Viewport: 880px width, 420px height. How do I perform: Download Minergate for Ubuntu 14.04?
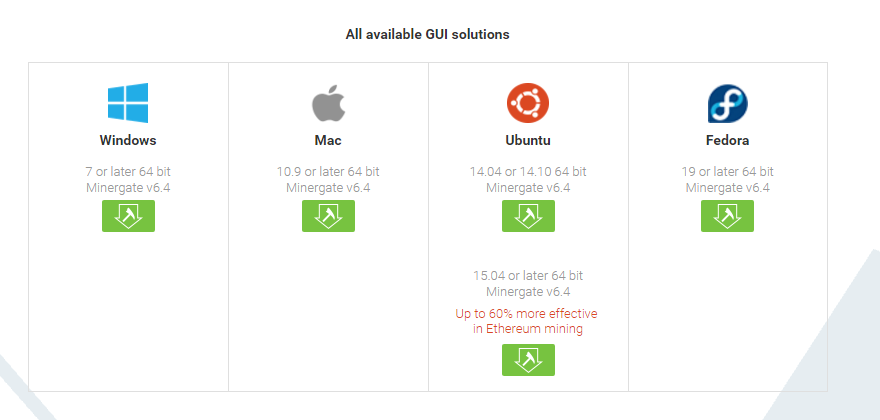[x=528, y=216]
